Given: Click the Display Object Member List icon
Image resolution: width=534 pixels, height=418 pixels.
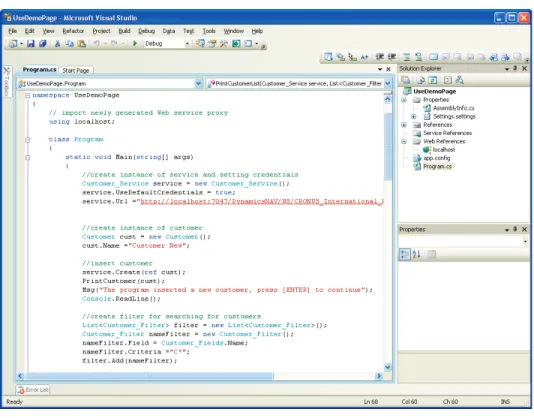Looking at the screenshot, I should pyautogui.click(x=328, y=57).
